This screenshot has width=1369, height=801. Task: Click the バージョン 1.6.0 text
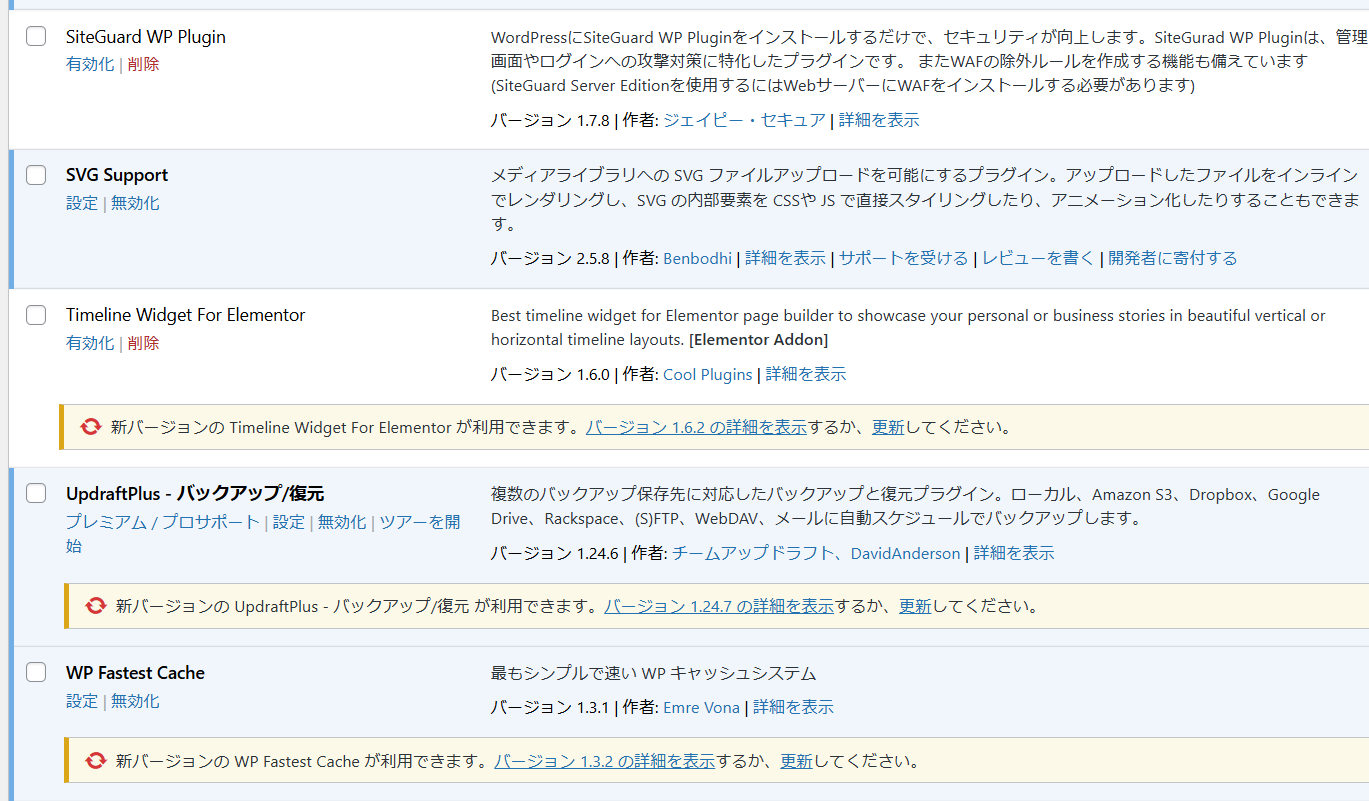(x=550, y=374)
